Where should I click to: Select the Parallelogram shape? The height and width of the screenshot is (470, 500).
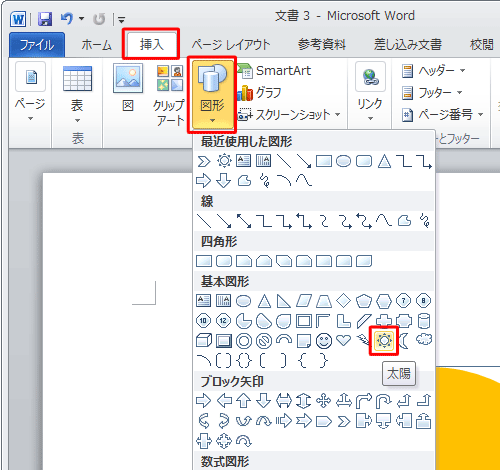click(x=304, y=301)
